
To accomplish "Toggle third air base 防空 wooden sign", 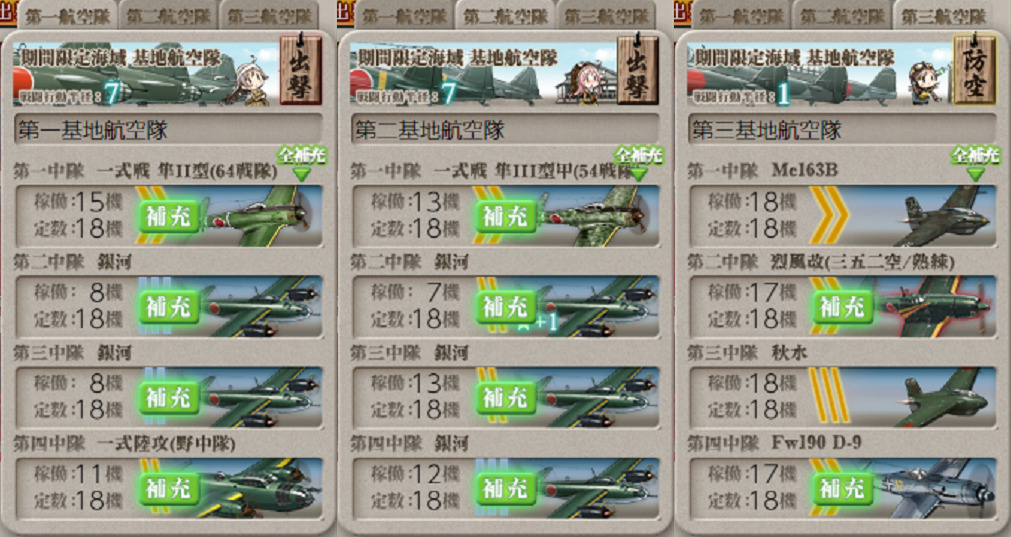I will tap(974, 70).
